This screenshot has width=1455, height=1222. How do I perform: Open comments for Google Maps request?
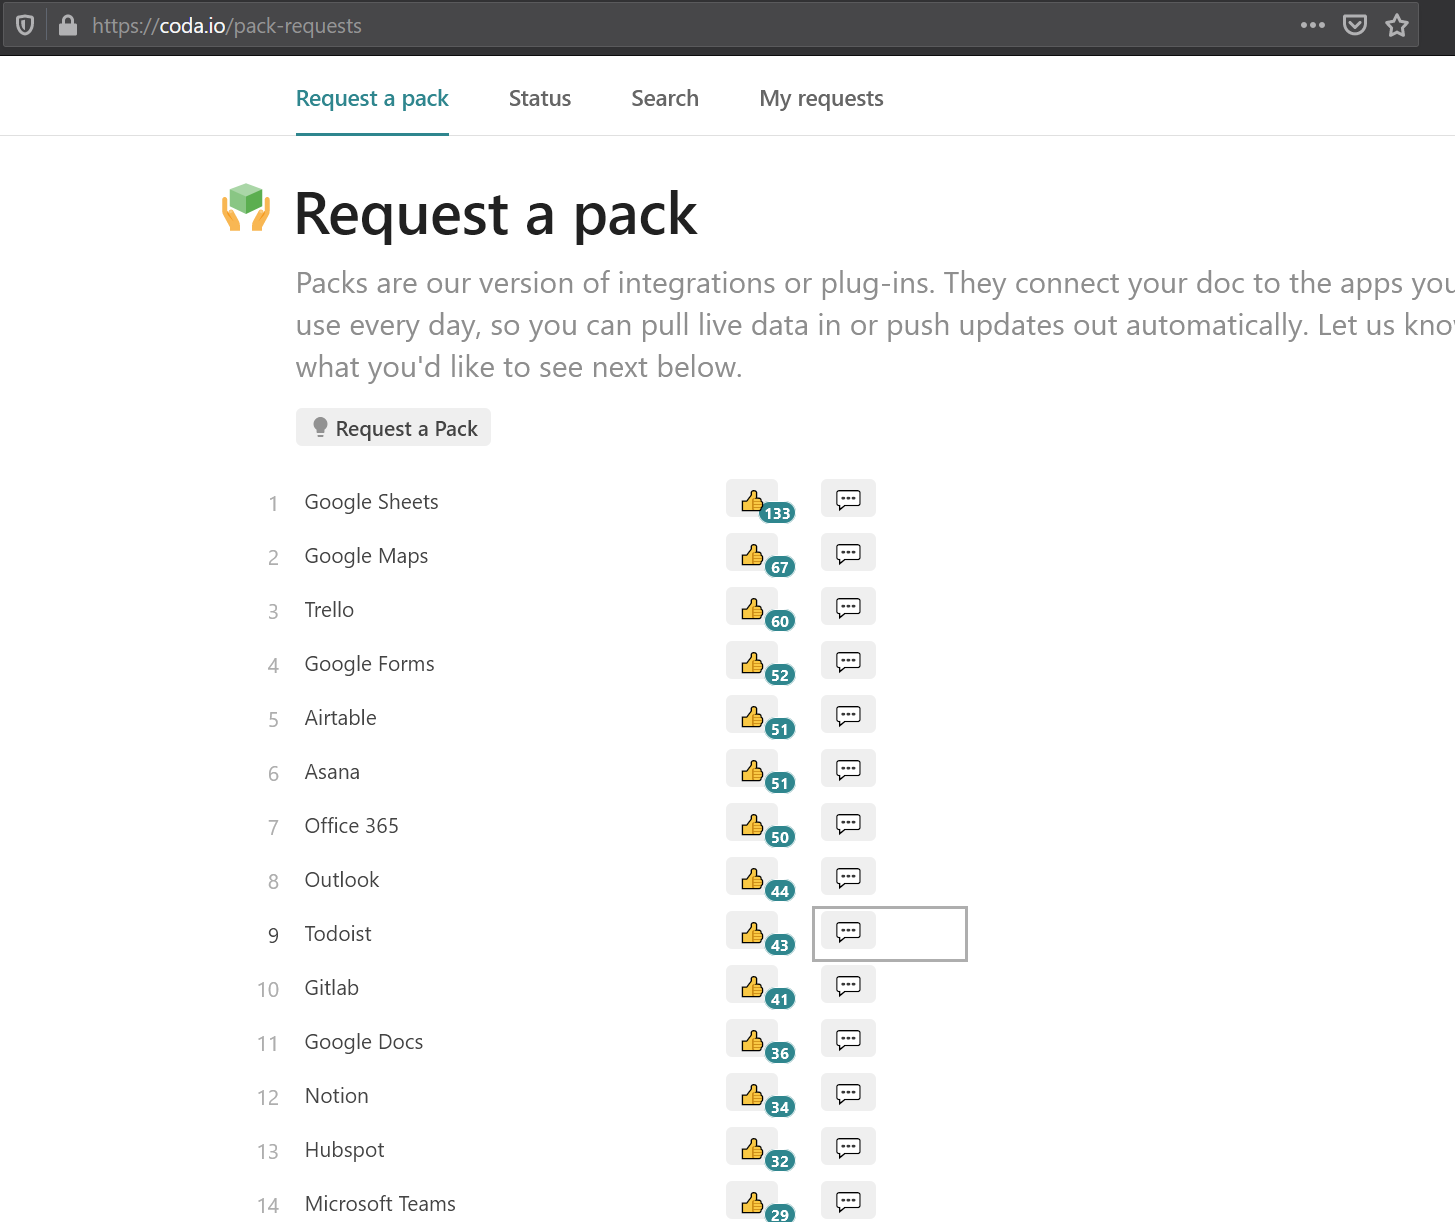click(848, 553)
